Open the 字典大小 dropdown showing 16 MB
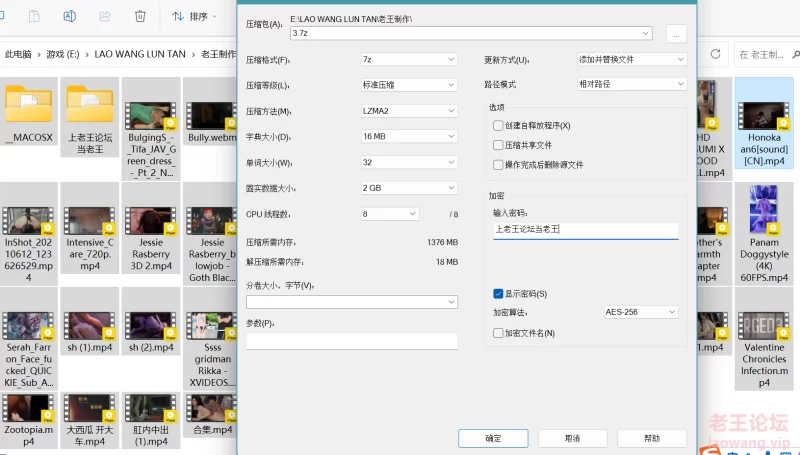Image resolution: width=800 pixels, height=455 pixels. point(409,137)
